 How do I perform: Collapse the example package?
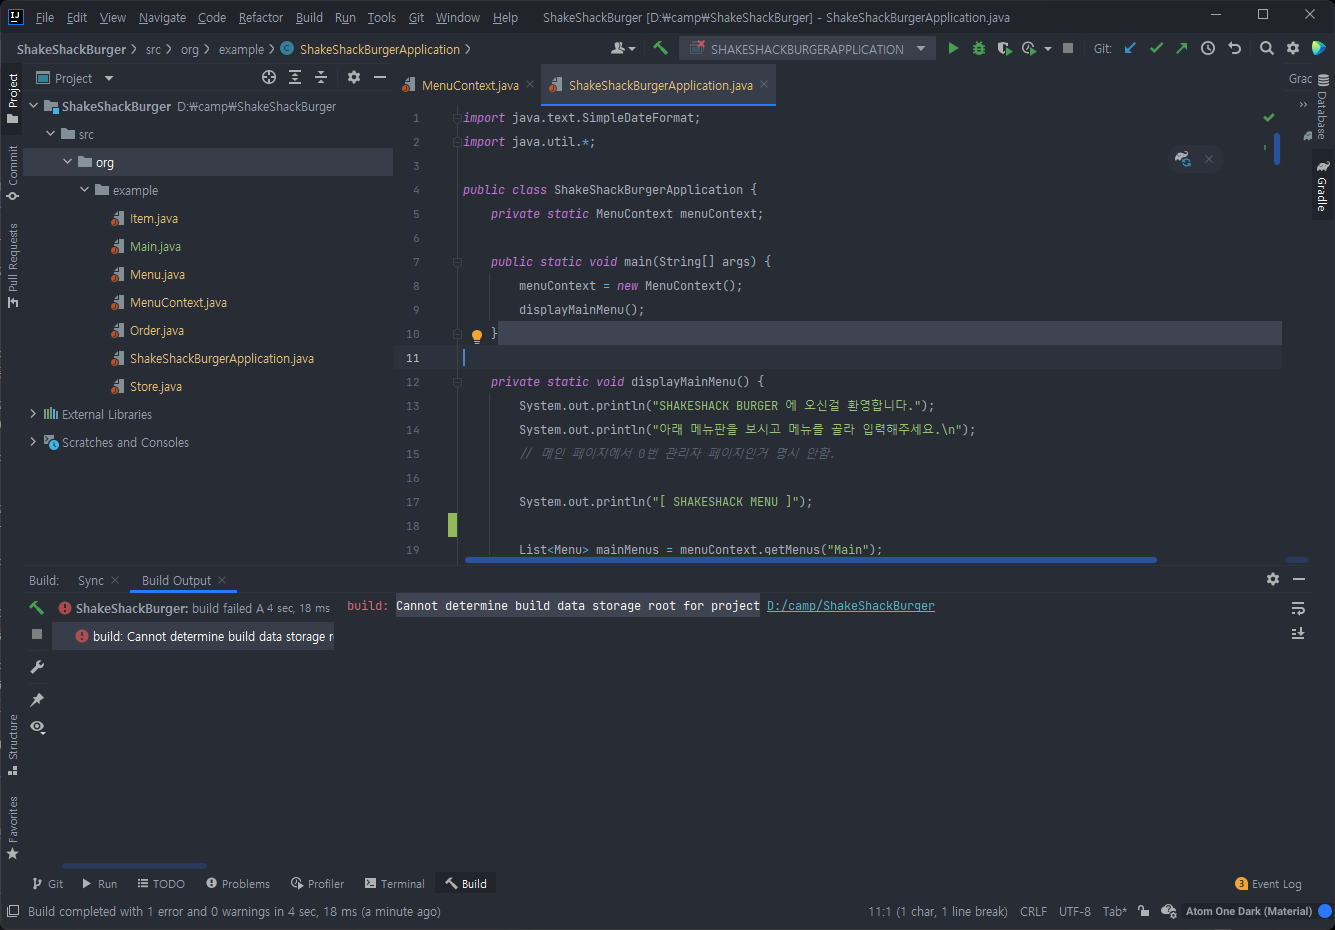coord(85,190)
